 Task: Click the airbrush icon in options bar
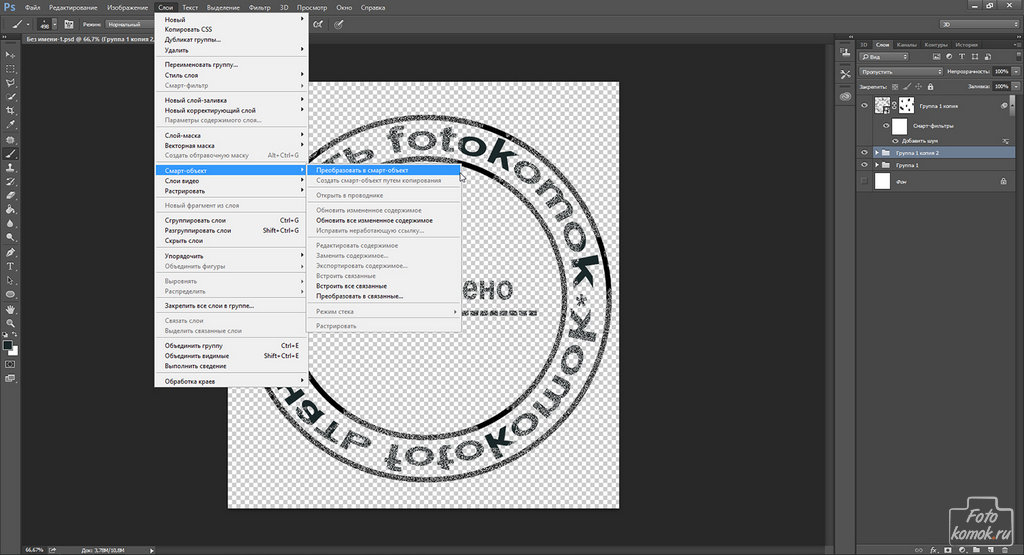pos(317,24)
